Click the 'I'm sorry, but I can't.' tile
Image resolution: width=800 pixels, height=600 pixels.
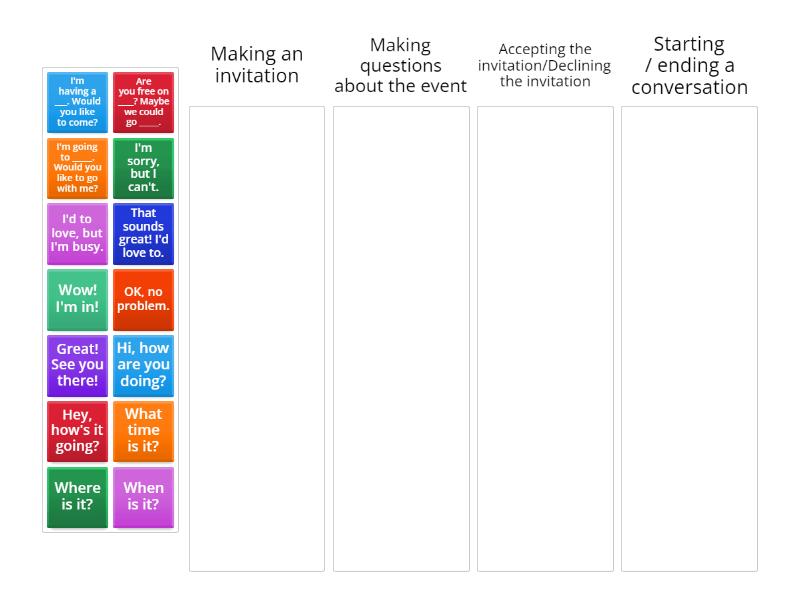142,167
